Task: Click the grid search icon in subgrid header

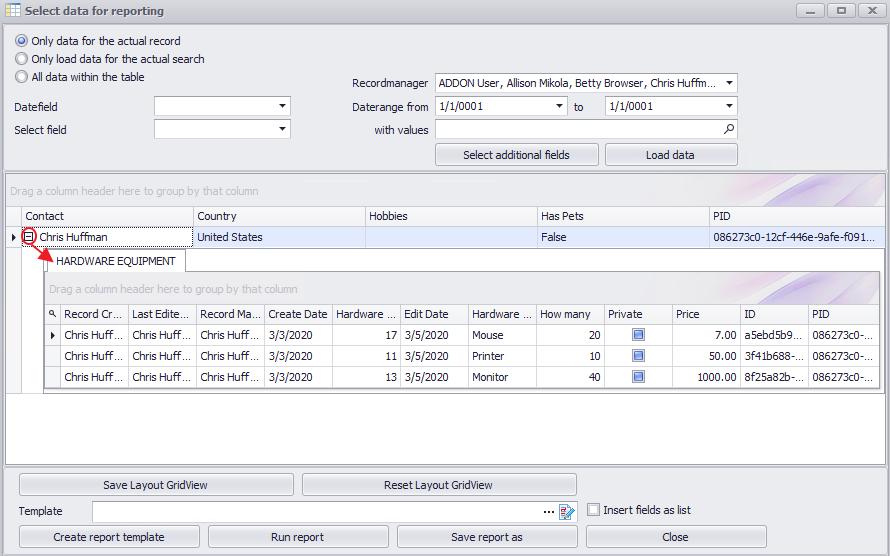Action: 53,314
